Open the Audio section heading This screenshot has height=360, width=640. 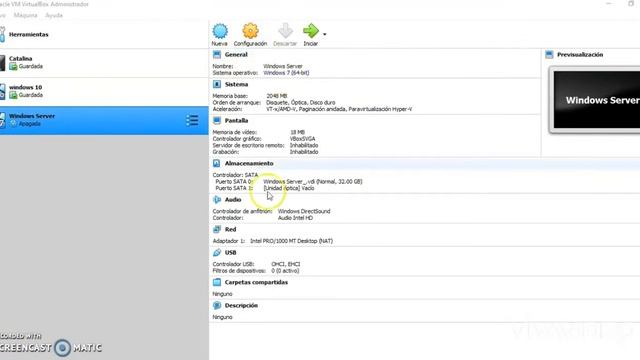[233, 200]
